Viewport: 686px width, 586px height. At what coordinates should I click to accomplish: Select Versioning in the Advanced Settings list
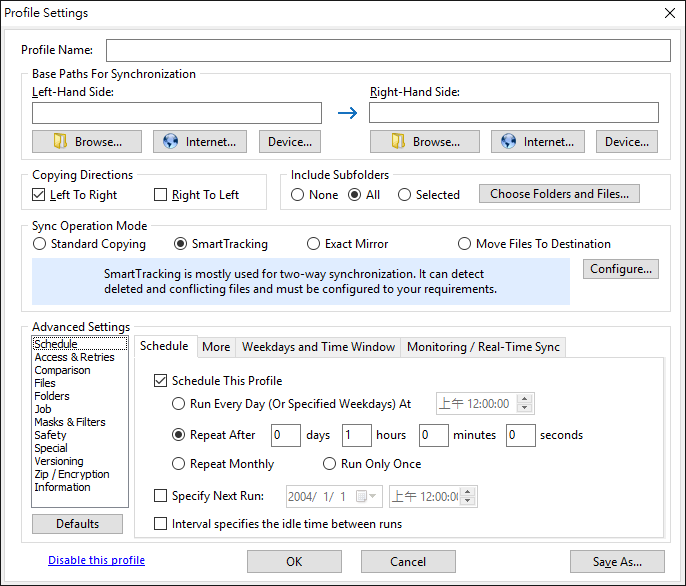click(59, 461)
